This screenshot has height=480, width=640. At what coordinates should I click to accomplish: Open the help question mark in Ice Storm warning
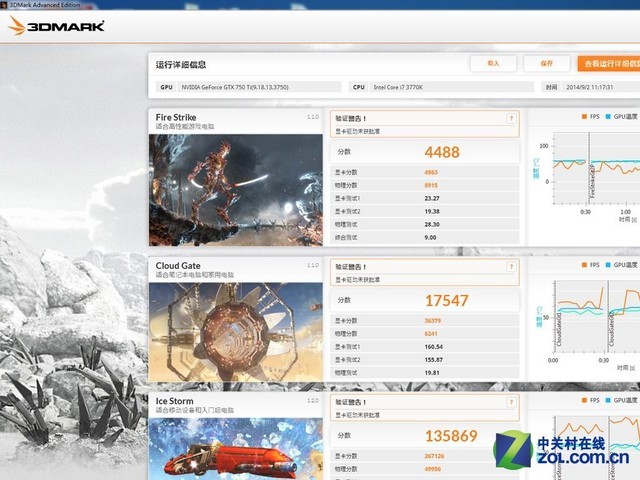(511, 402)
